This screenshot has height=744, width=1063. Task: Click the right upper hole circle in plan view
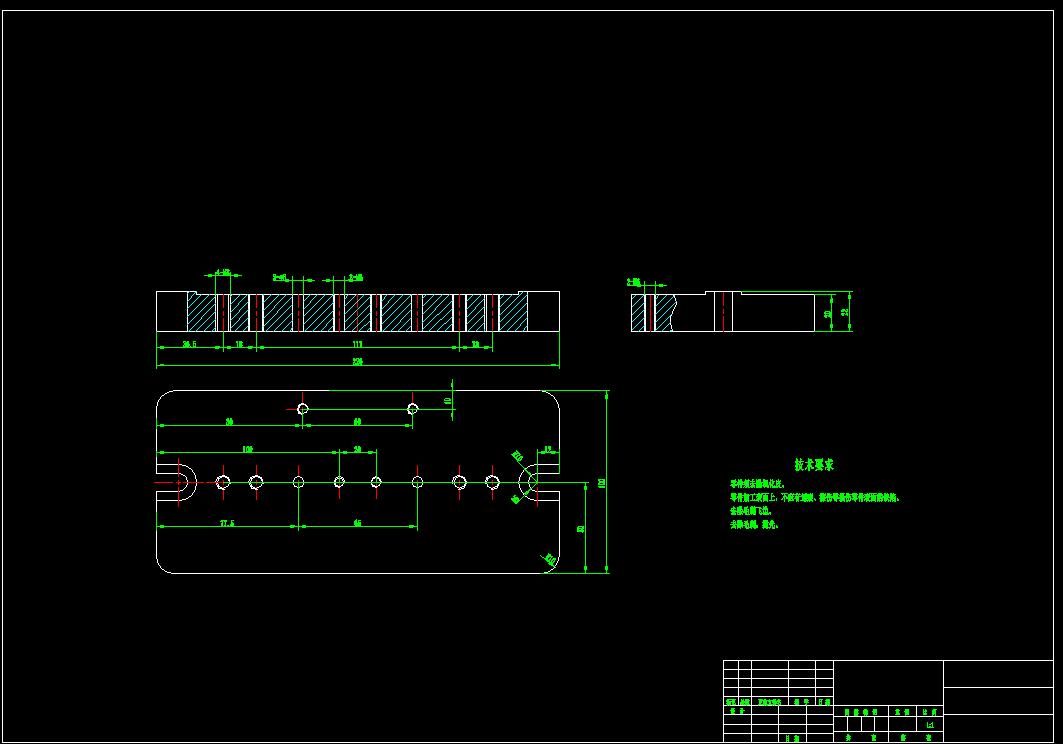[412, 408]
